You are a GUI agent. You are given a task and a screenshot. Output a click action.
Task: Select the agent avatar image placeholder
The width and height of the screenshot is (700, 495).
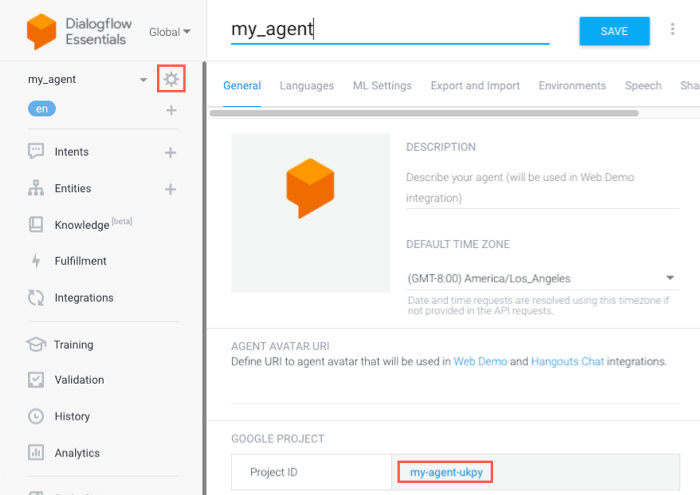pyautogui.click(x=311, y=213)
